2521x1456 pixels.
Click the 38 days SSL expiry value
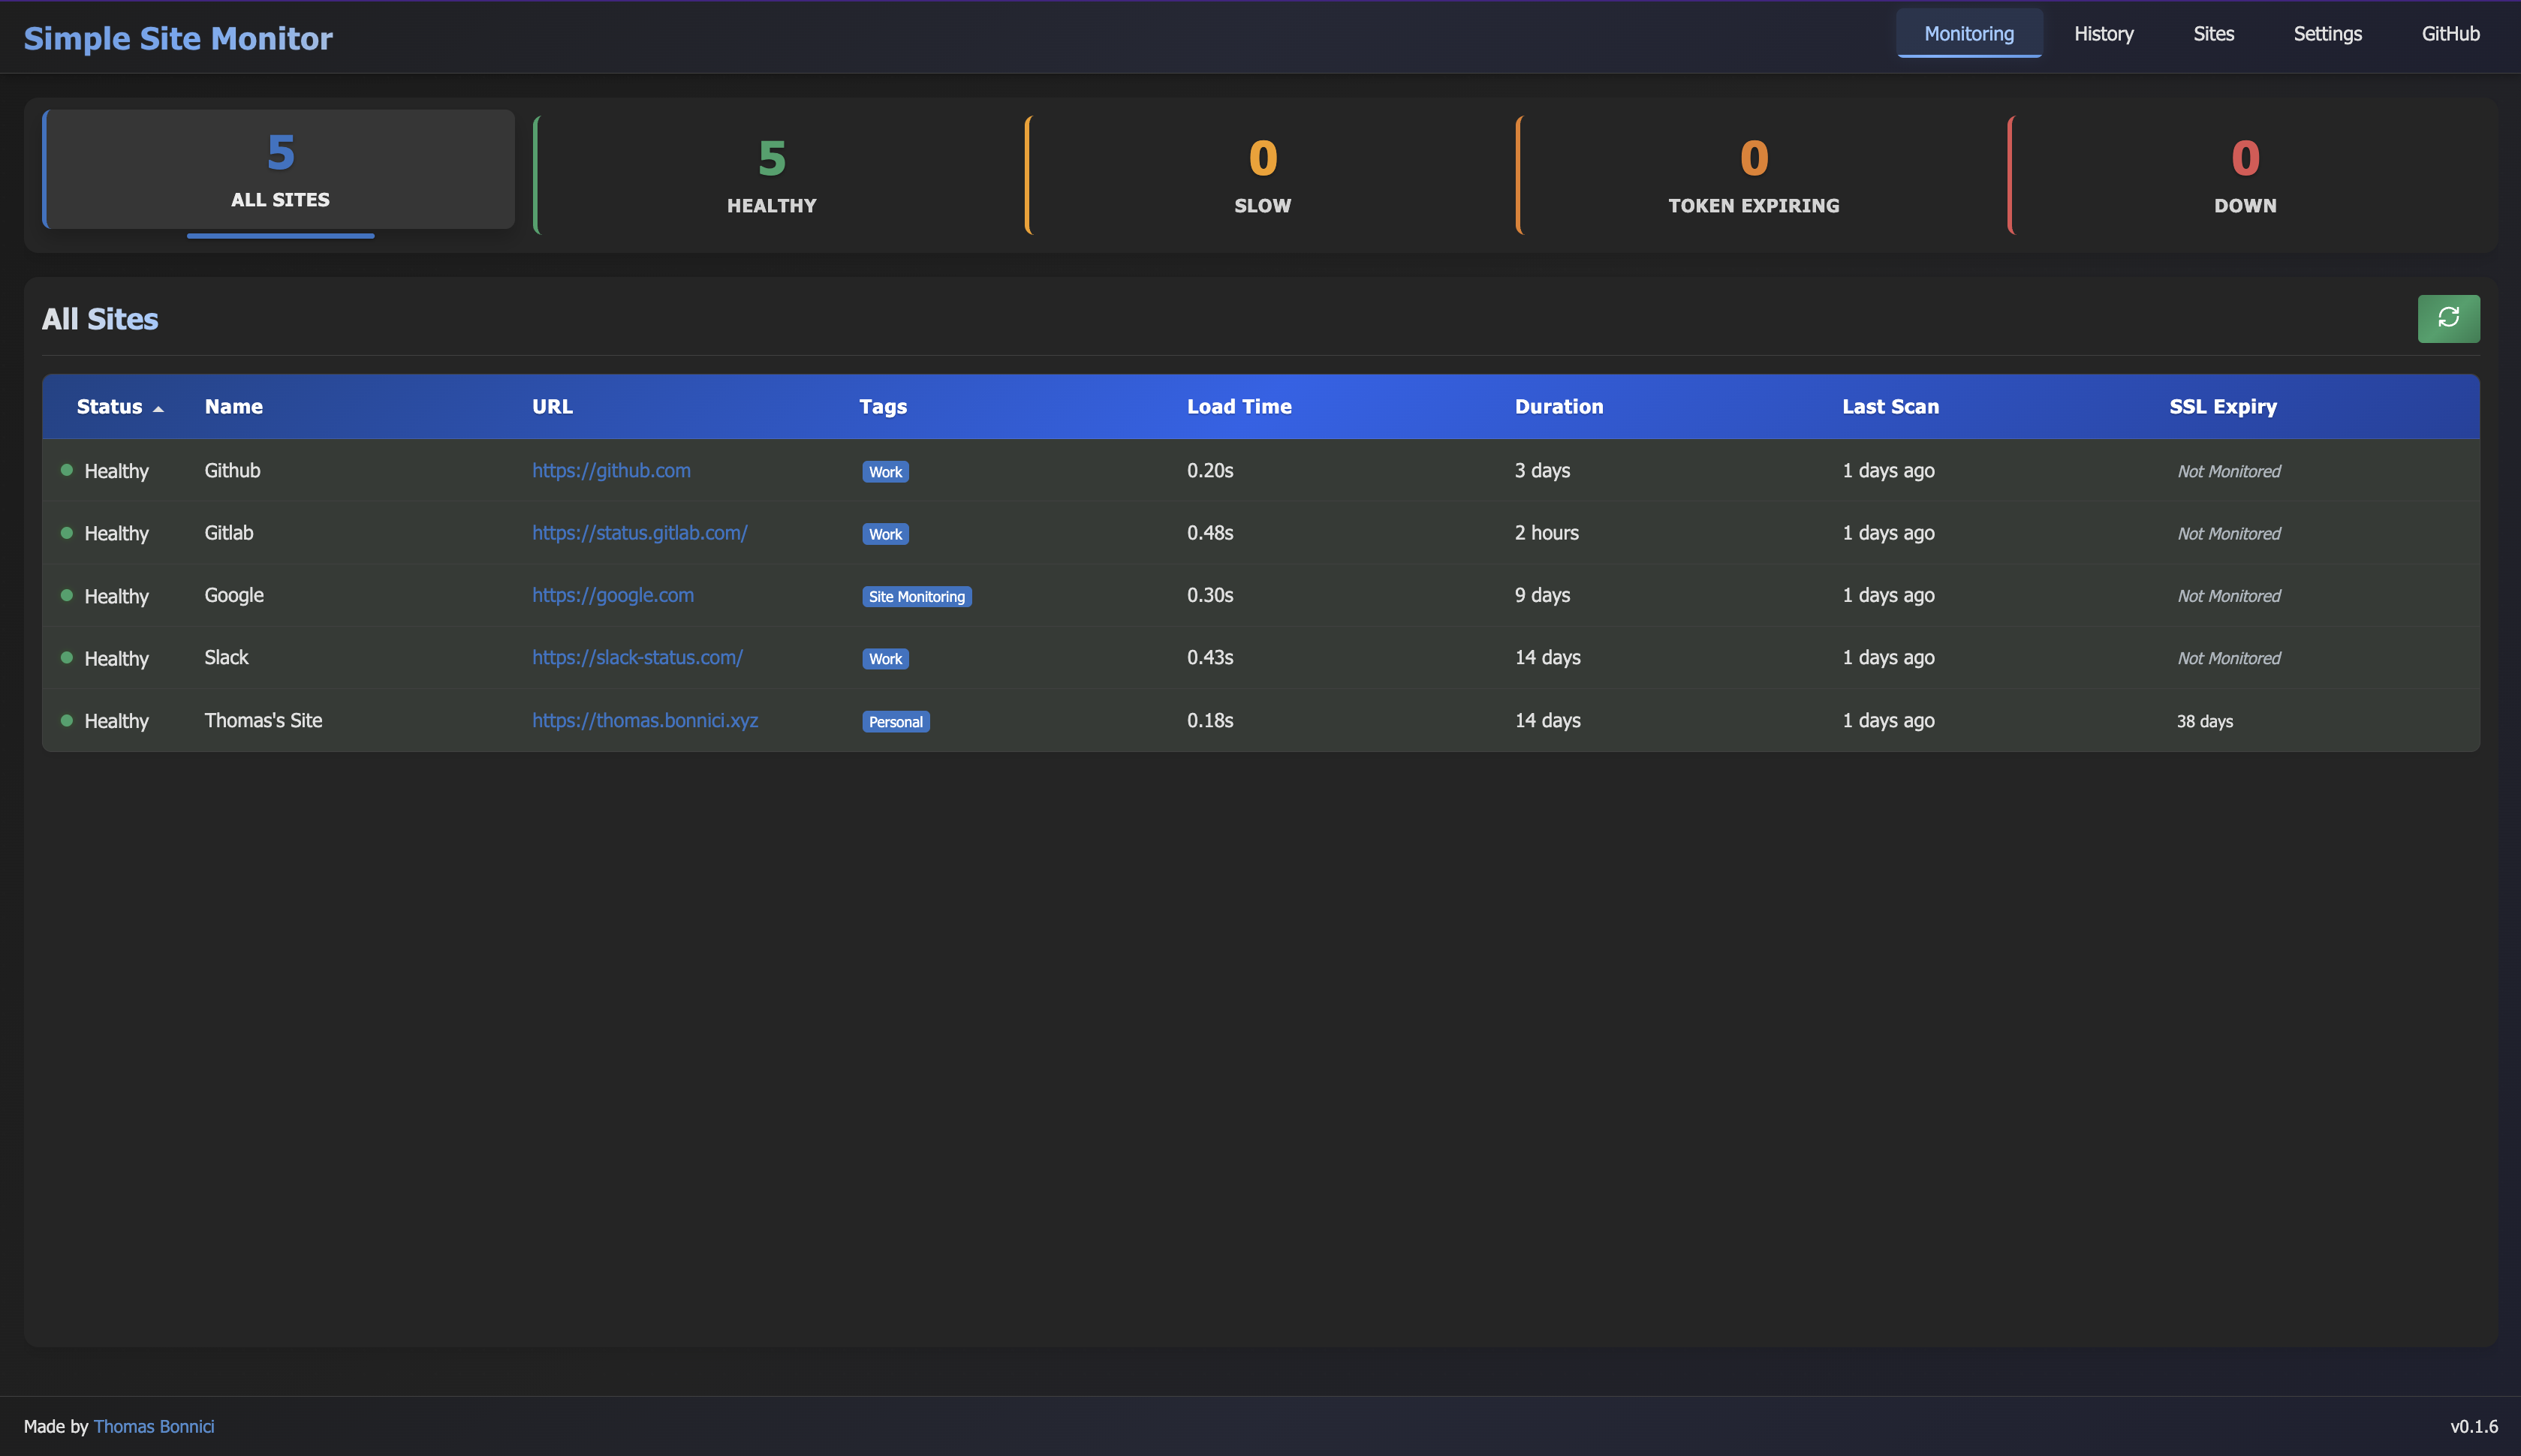(2204, 721)
